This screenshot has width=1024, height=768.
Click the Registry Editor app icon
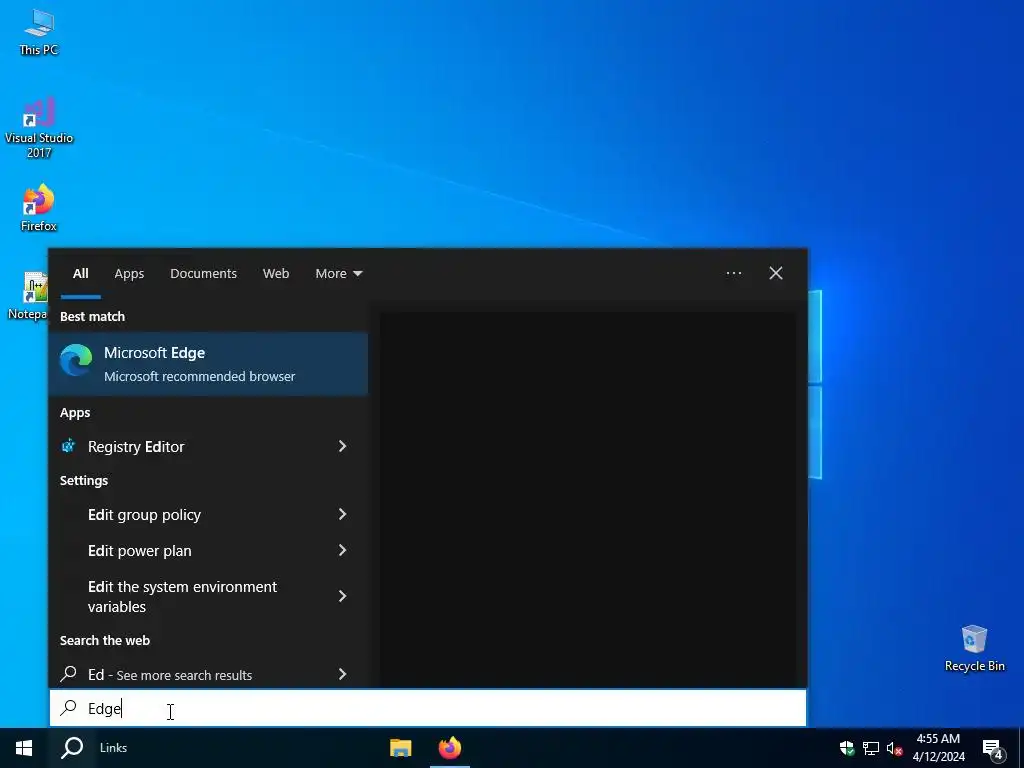68,446
